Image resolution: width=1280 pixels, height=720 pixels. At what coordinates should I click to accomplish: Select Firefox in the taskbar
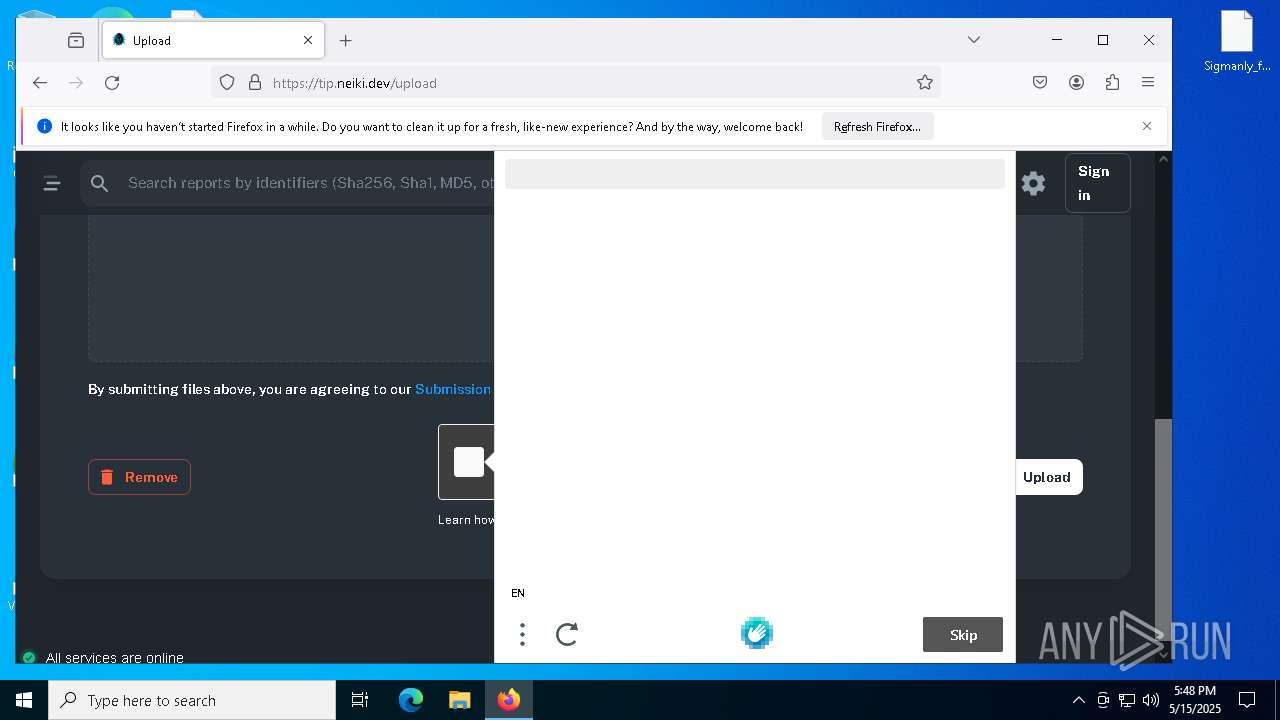pos(509,700)
